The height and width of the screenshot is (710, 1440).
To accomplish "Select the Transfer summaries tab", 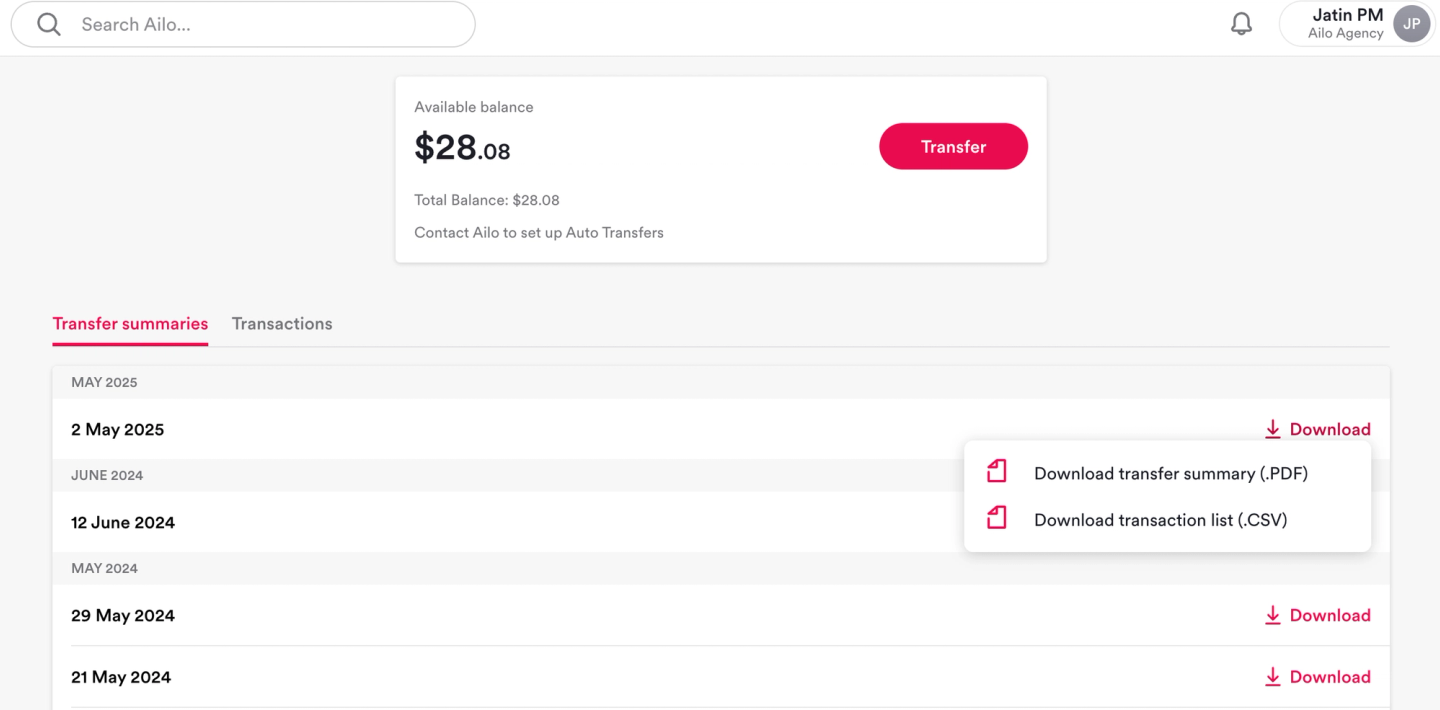I will point(130,324).
